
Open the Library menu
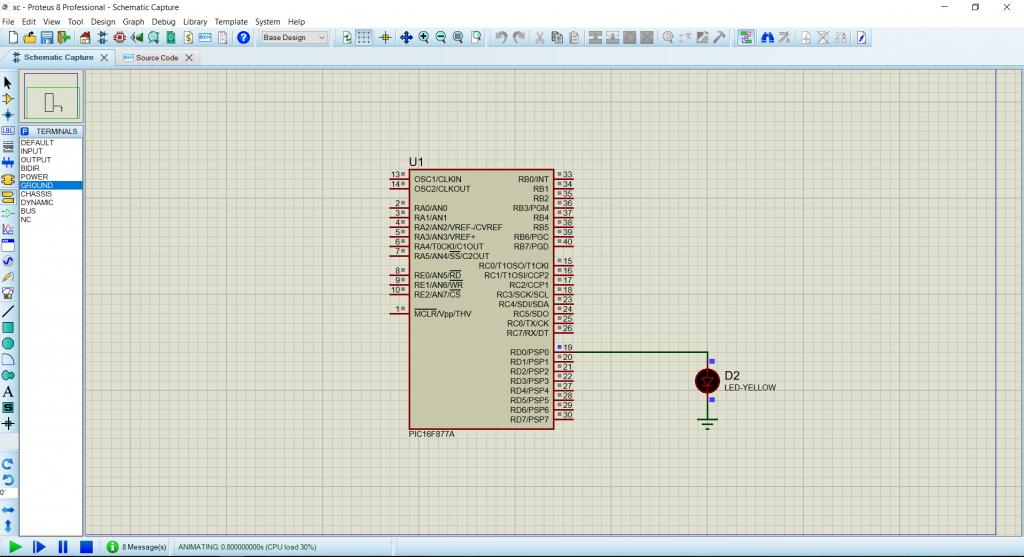pyautogui.click(x=195, y=22)
